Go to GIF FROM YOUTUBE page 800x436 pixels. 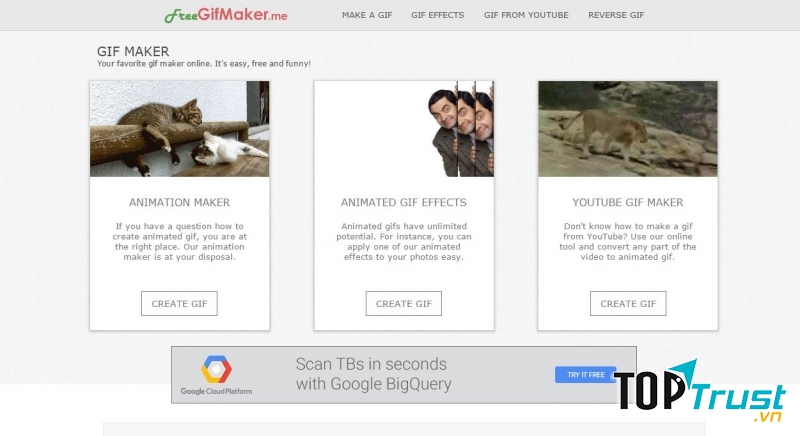[x=526, y=16]
